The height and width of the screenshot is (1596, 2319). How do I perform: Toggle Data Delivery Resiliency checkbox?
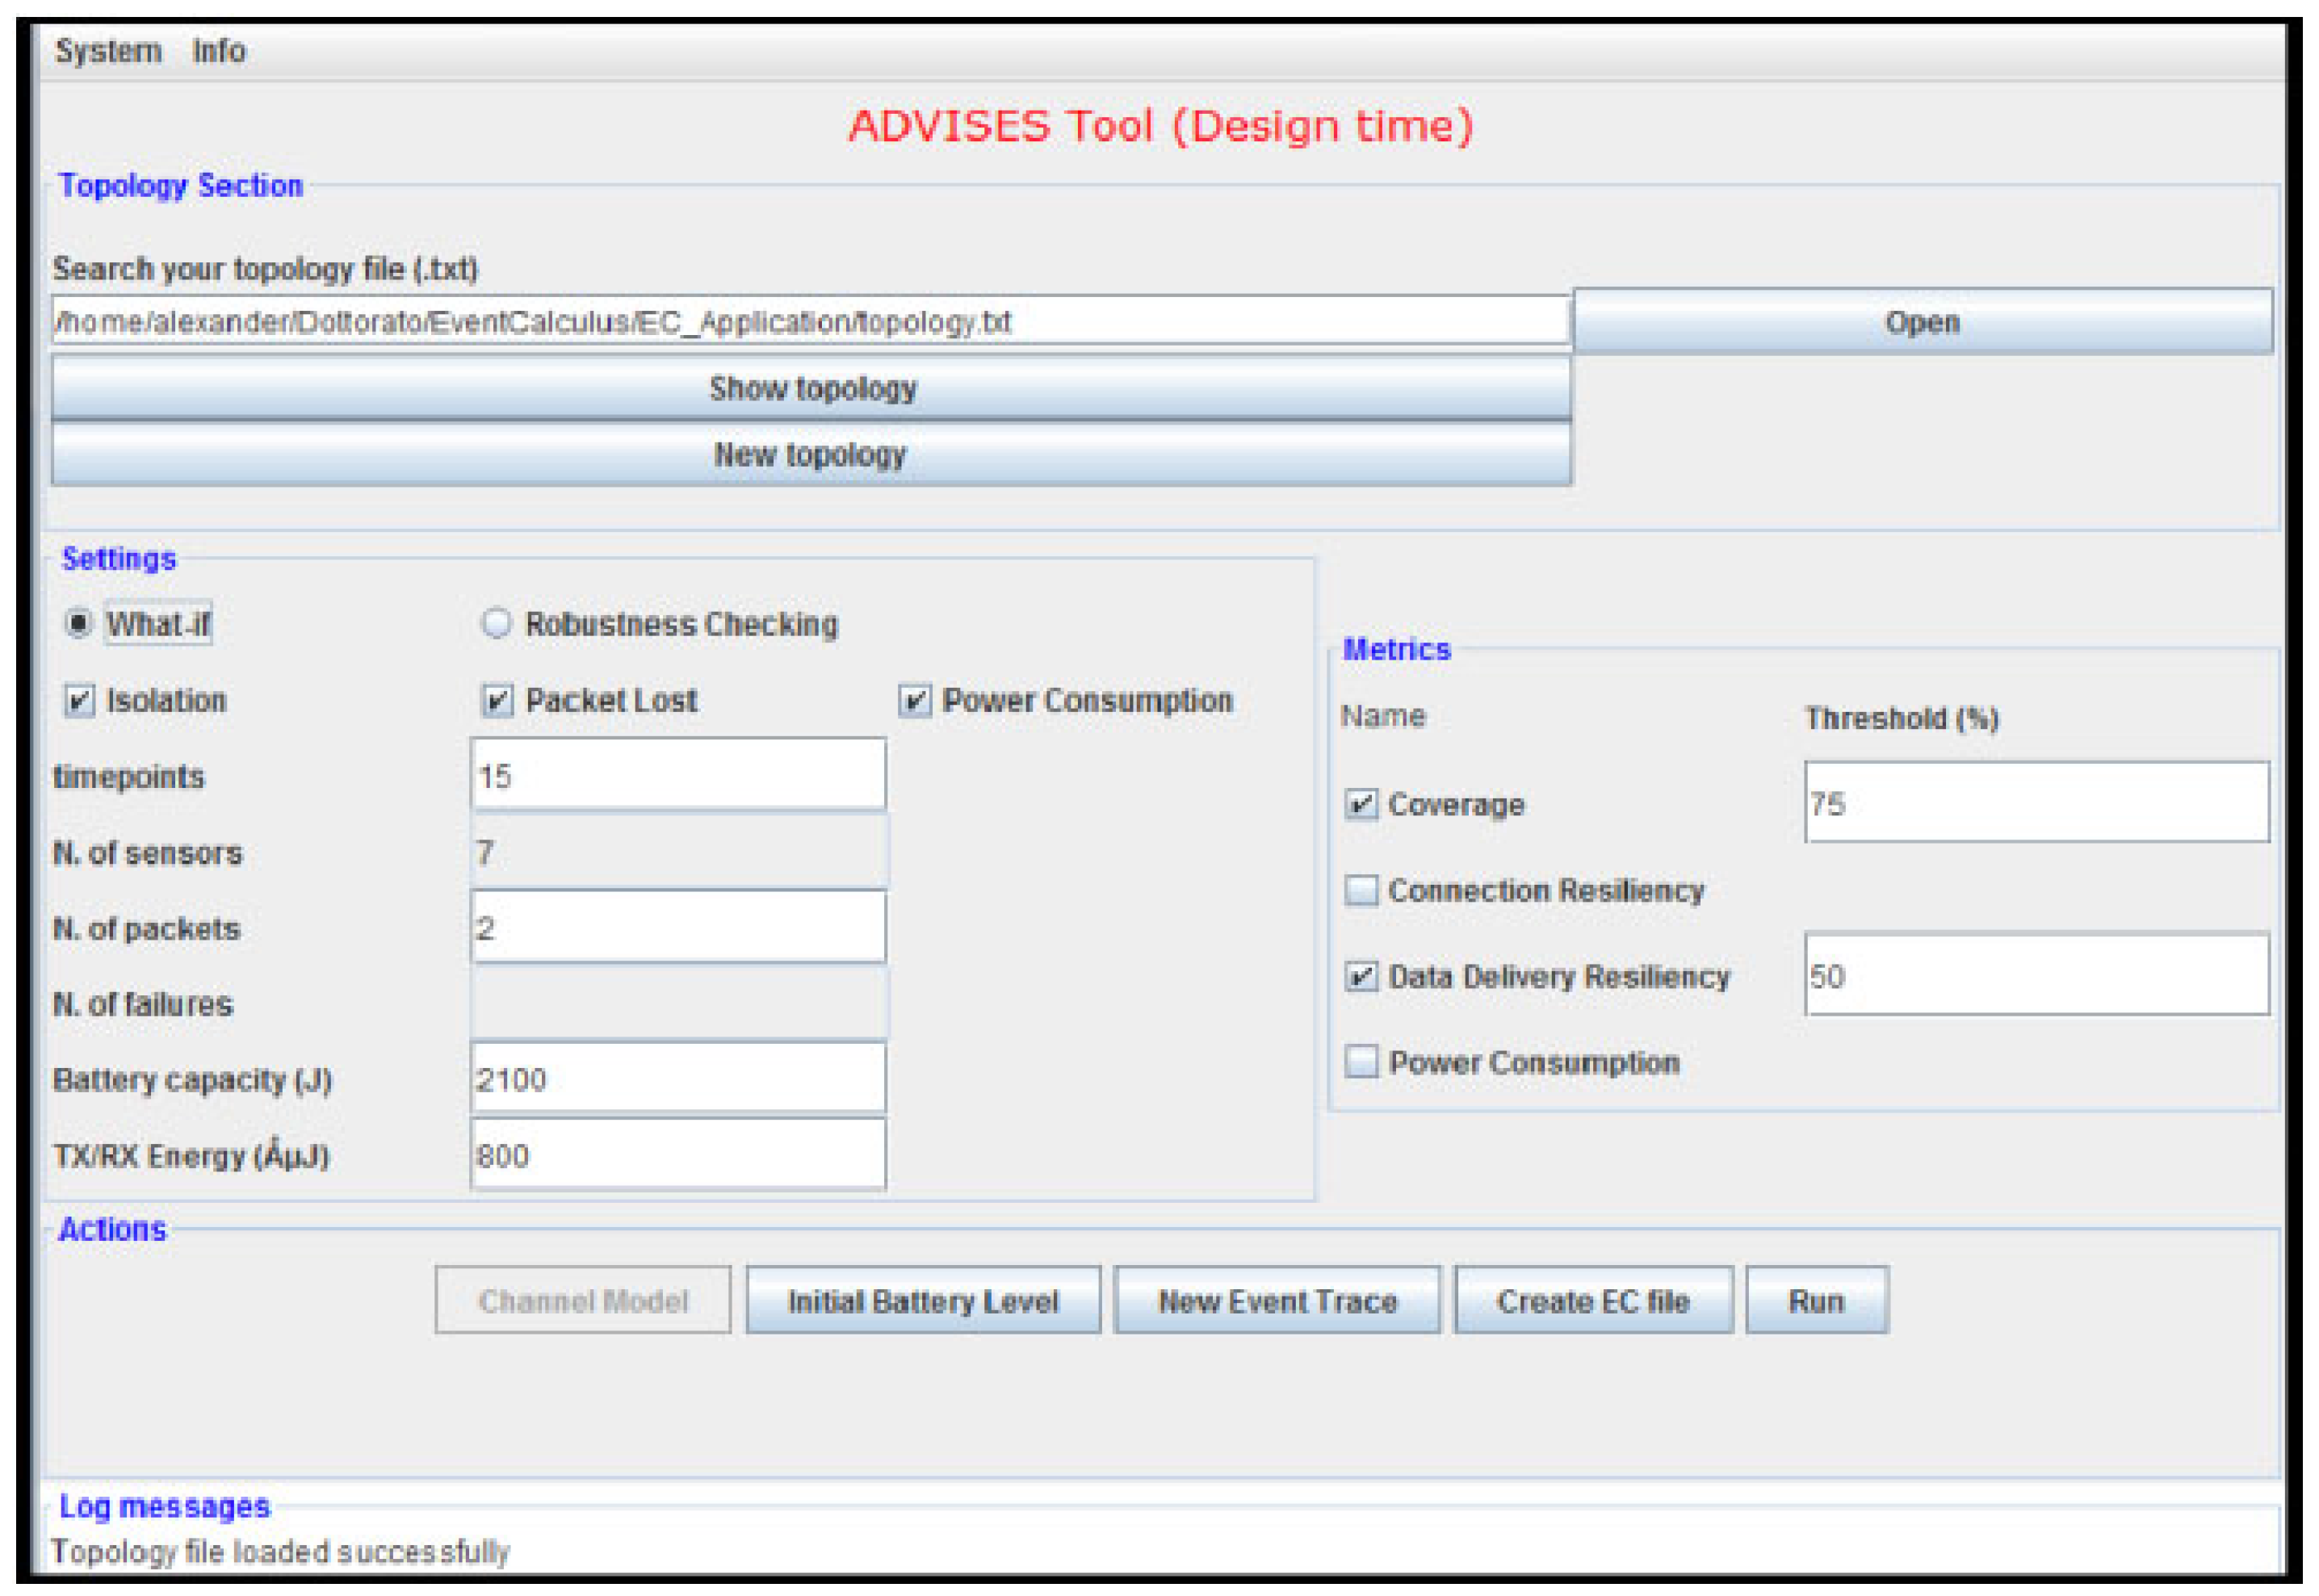1360,976
